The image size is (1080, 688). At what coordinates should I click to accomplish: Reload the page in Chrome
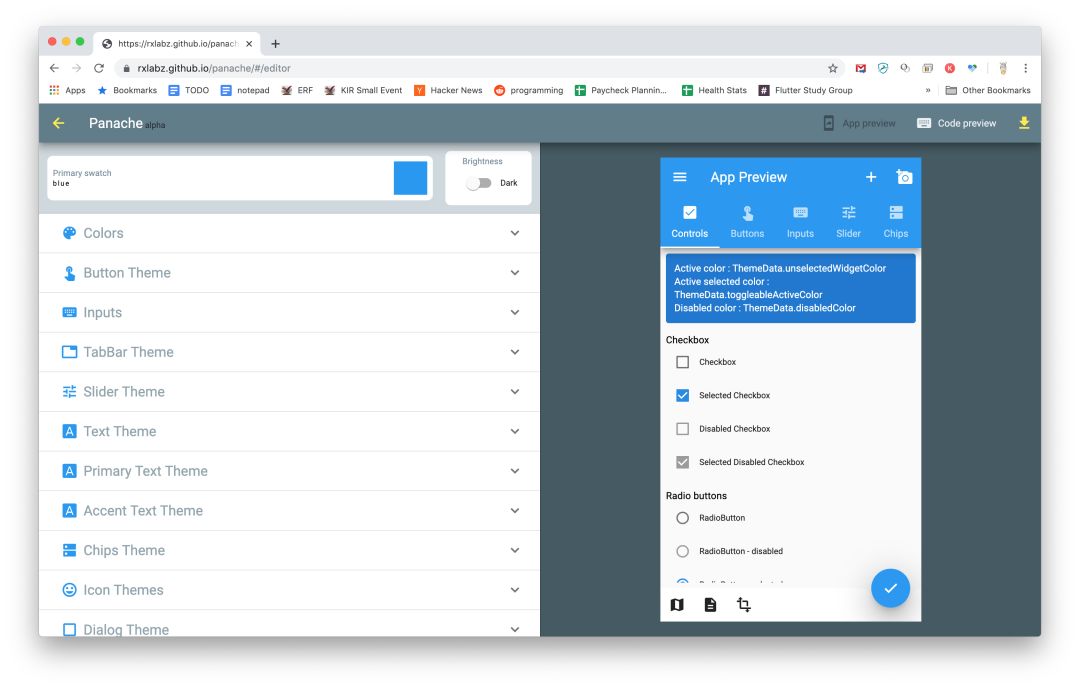click(99, 68)
